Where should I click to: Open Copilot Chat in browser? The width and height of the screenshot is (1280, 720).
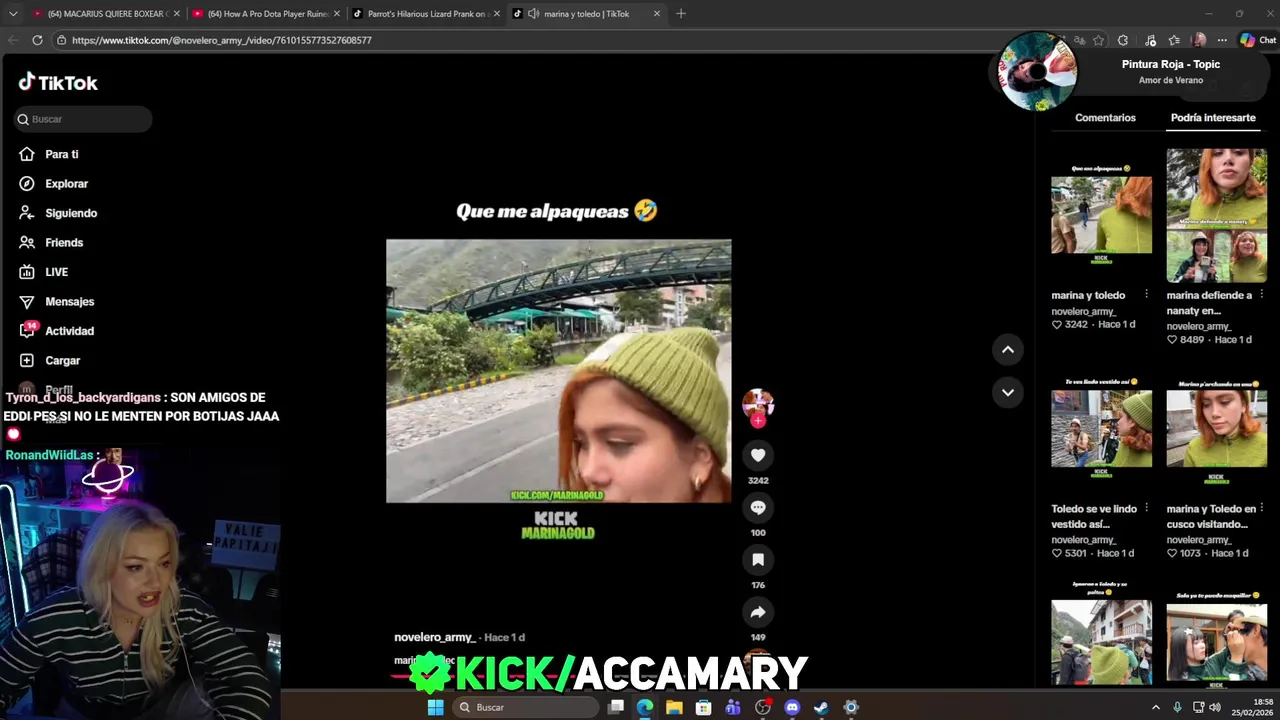(1258, 40)
